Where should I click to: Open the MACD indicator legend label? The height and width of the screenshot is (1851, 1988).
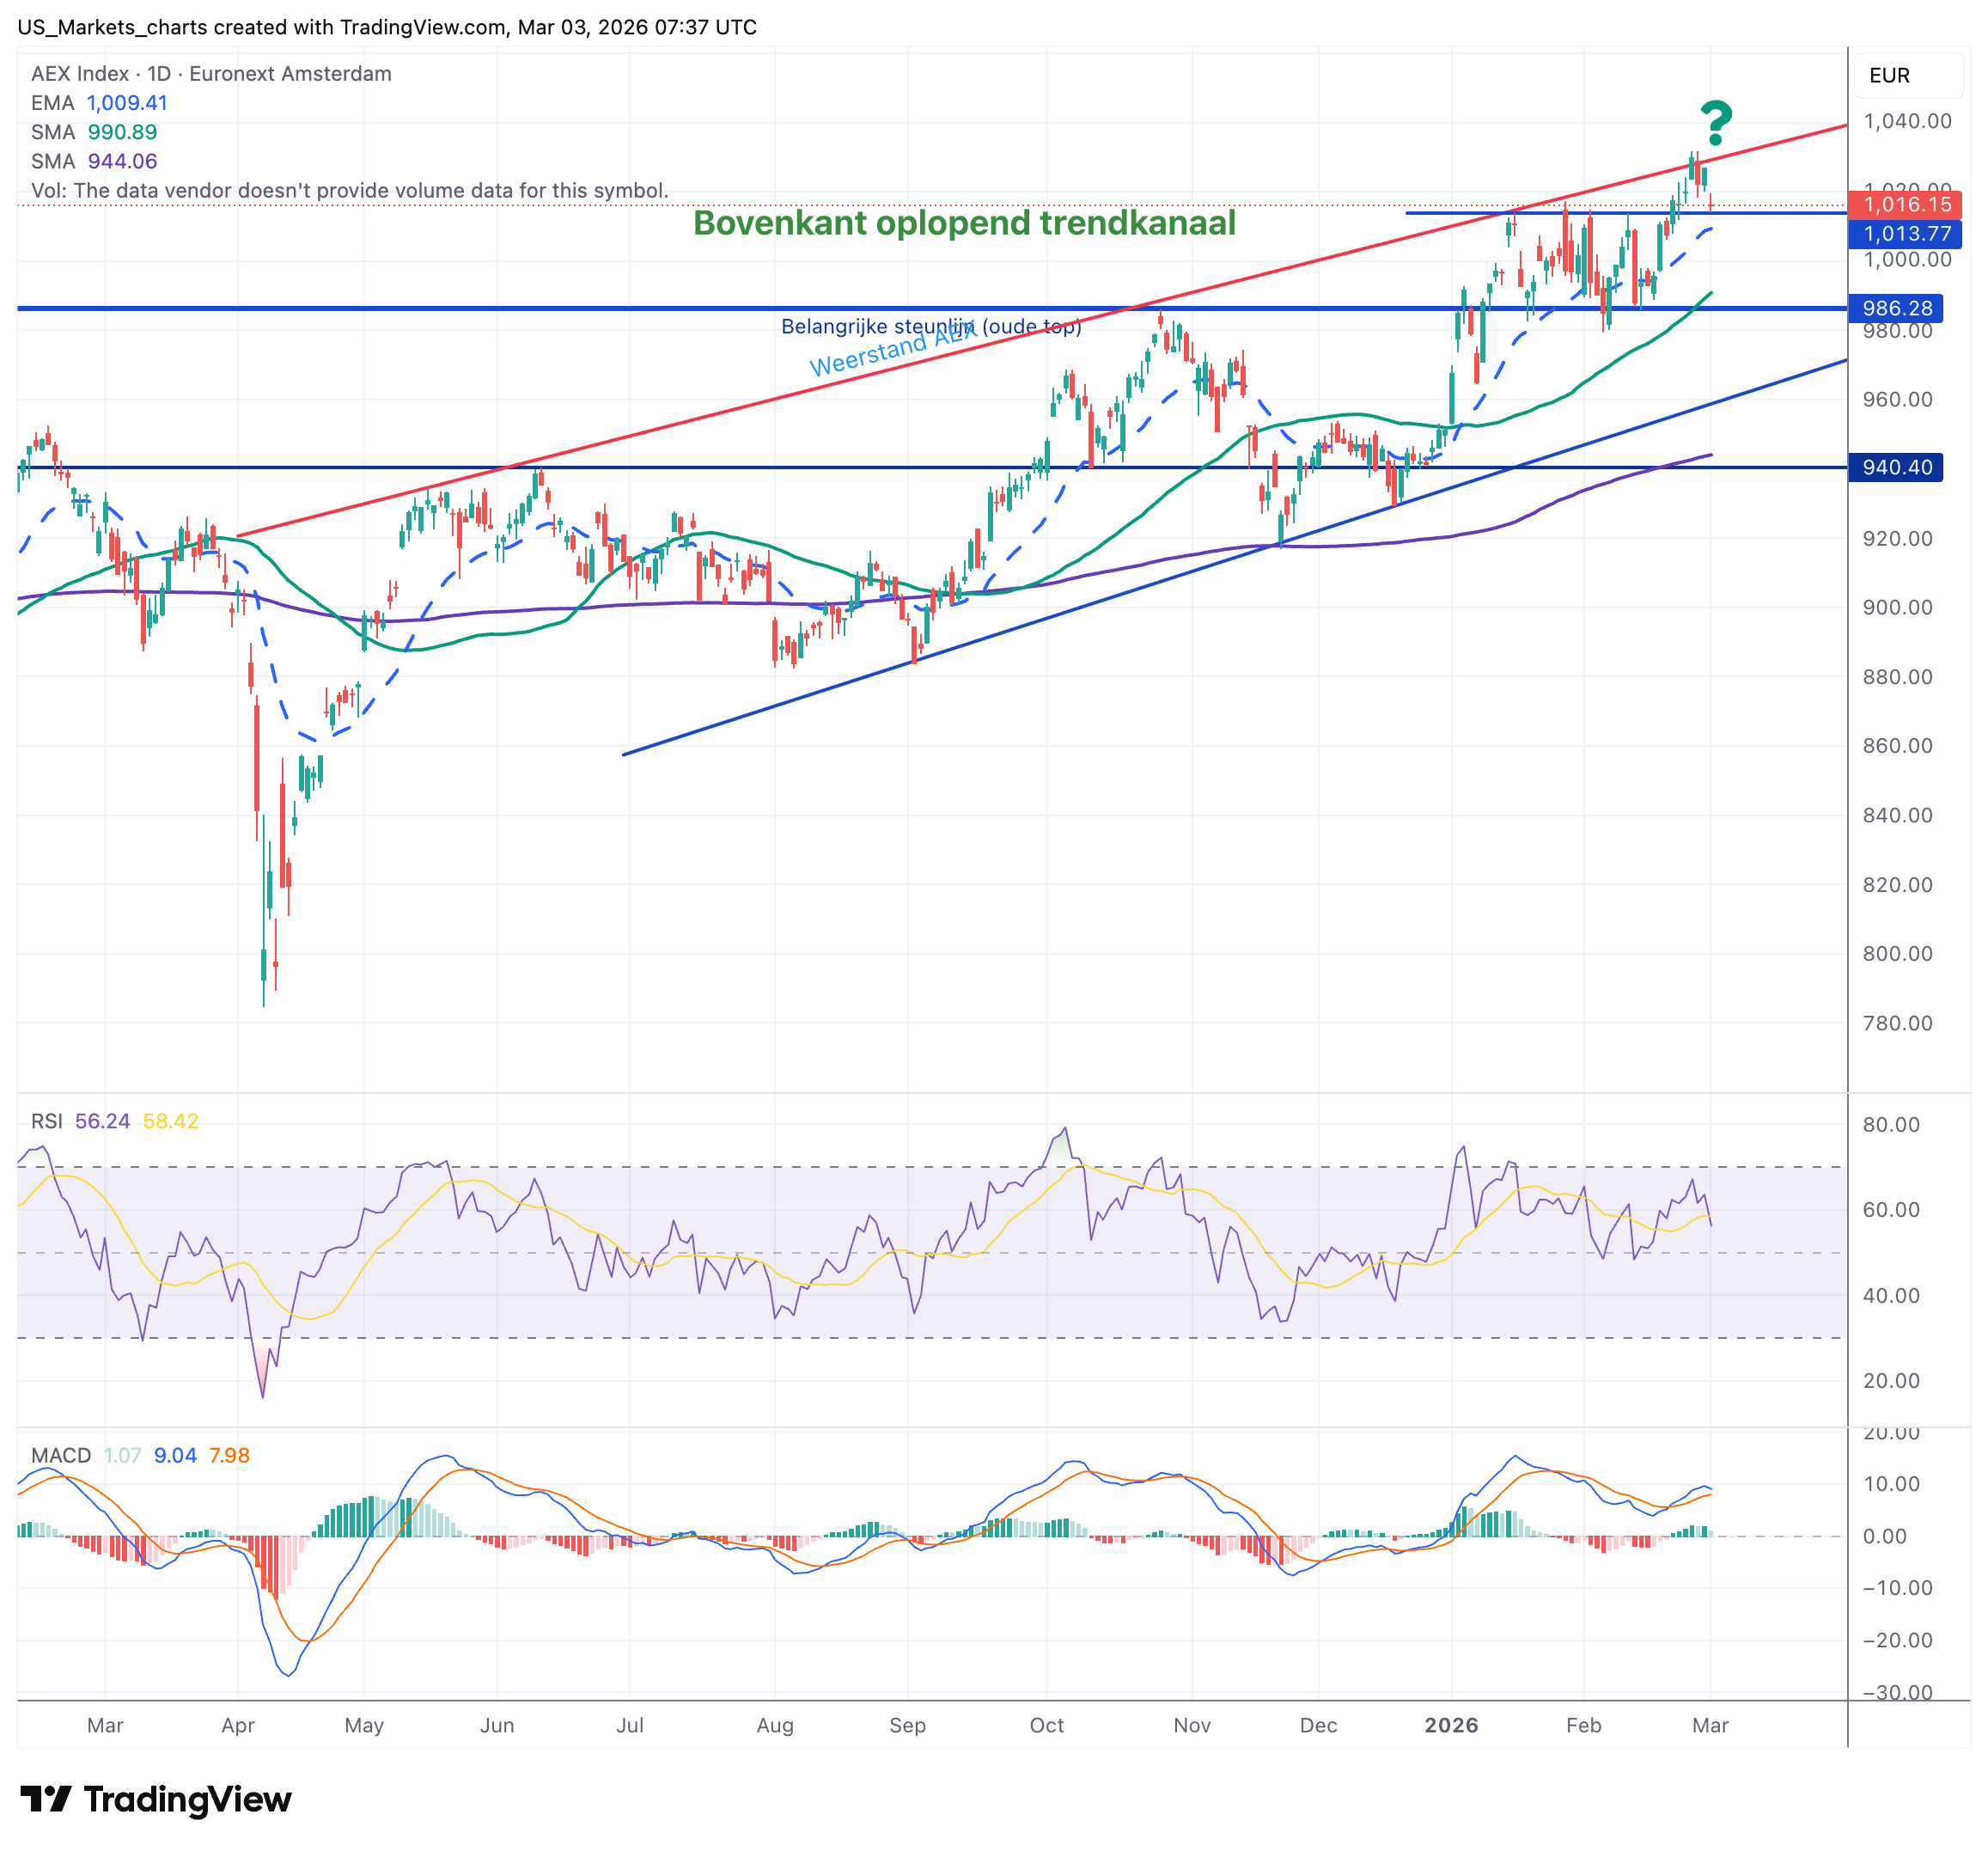60,1455
